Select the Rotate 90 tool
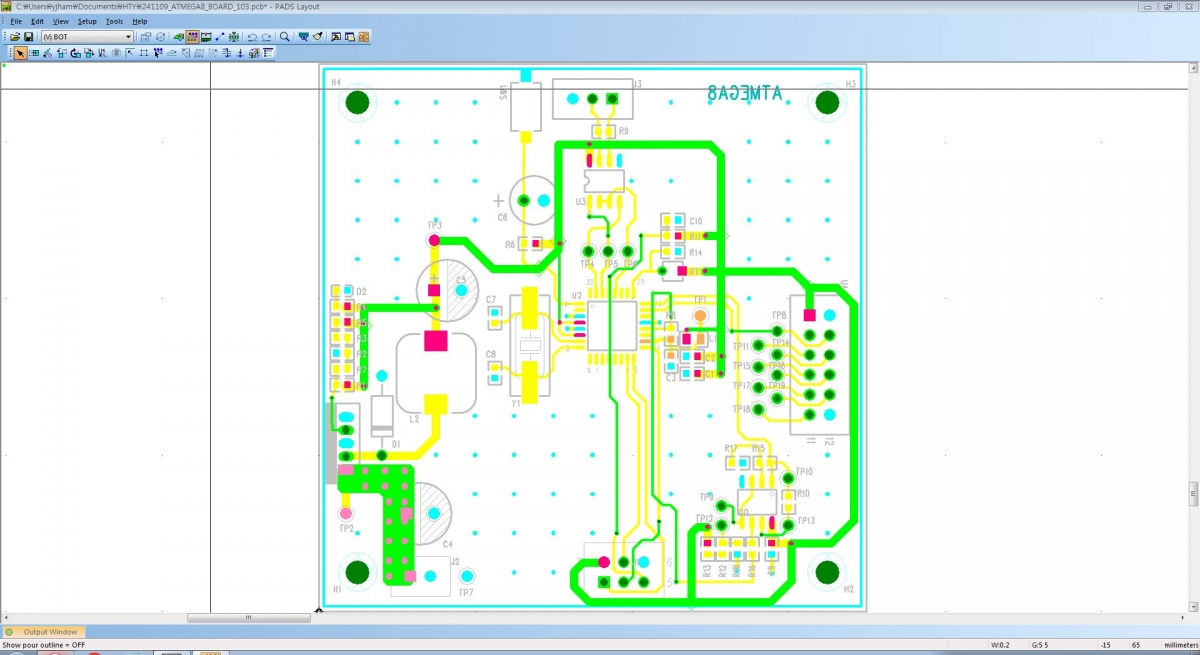 (x=62, y=53)
